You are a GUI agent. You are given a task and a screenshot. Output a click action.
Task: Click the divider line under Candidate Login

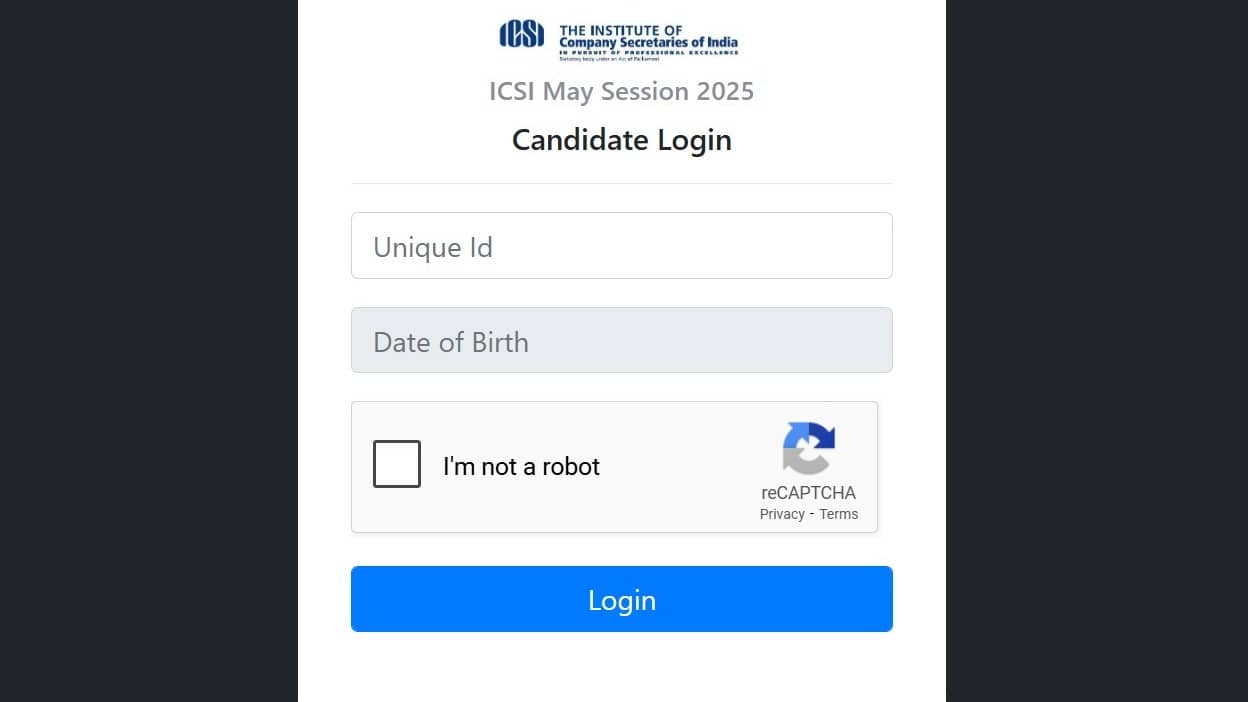(x=621, y=184)
